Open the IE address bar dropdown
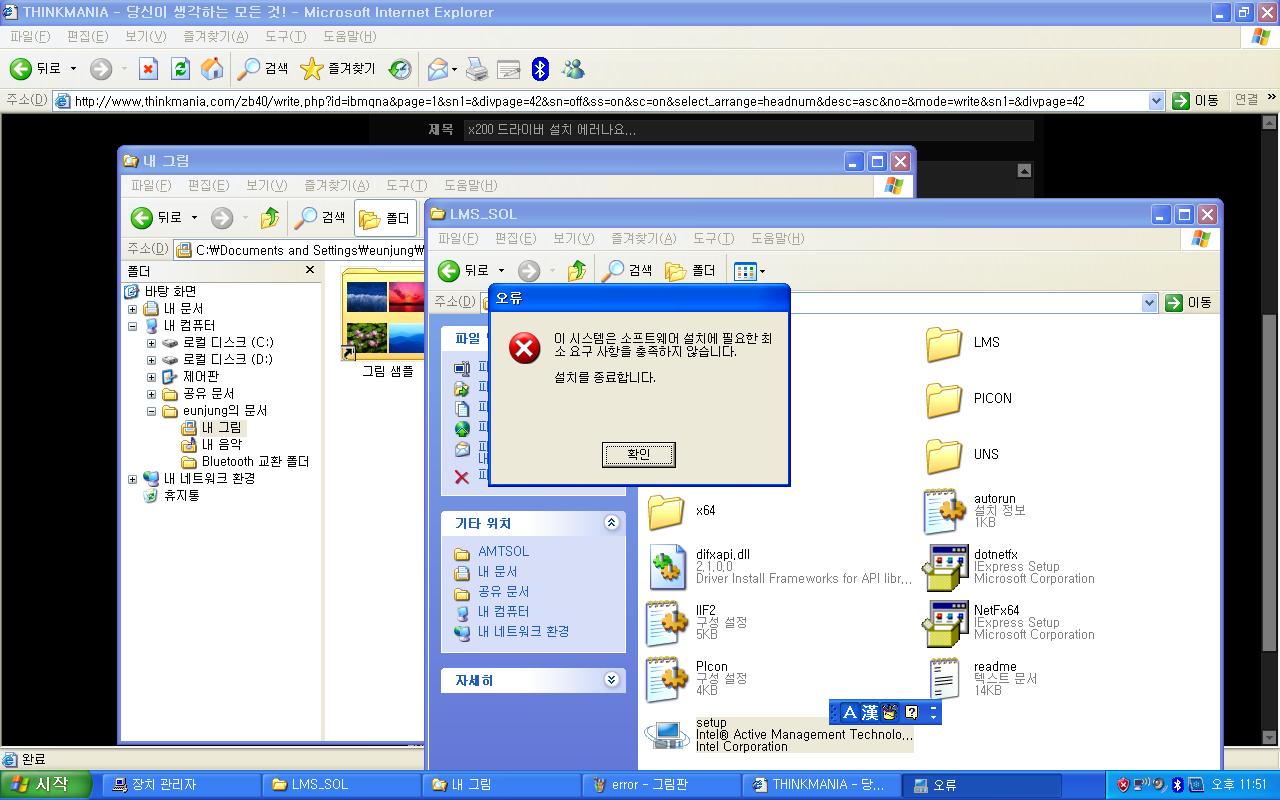 tap(1156, 101)
